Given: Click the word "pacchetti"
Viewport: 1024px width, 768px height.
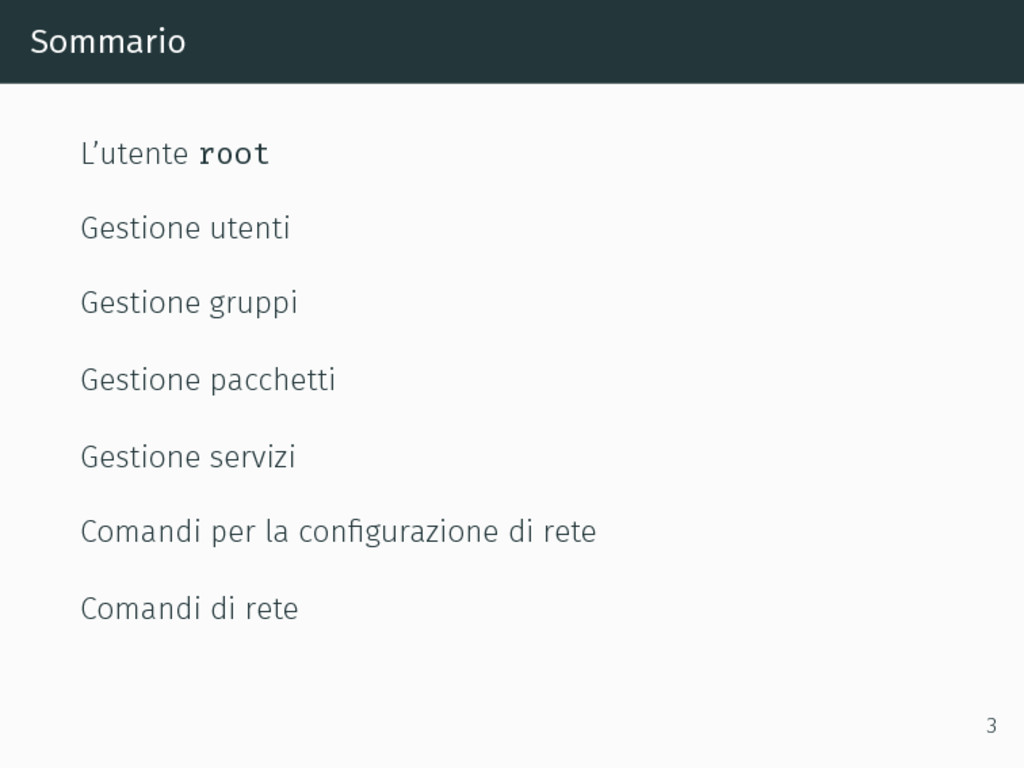Looking at the screenshot, I should click(272, 380).
